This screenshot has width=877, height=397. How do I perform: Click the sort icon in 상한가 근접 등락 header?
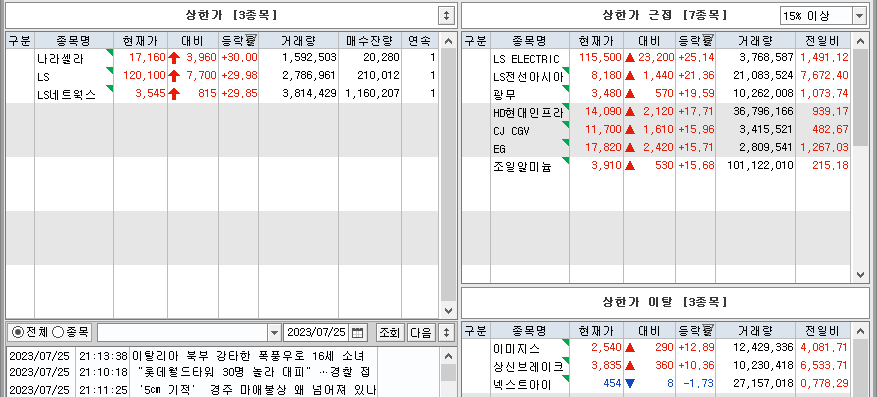pos(708,40)
